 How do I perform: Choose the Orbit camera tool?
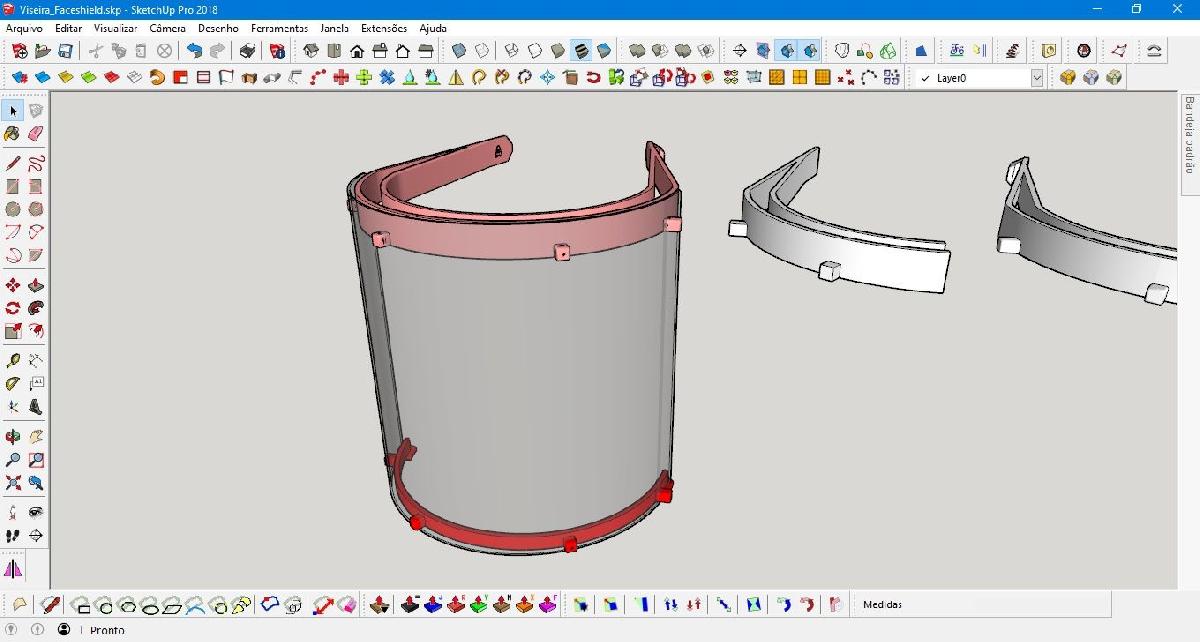(x=13, y=436)
